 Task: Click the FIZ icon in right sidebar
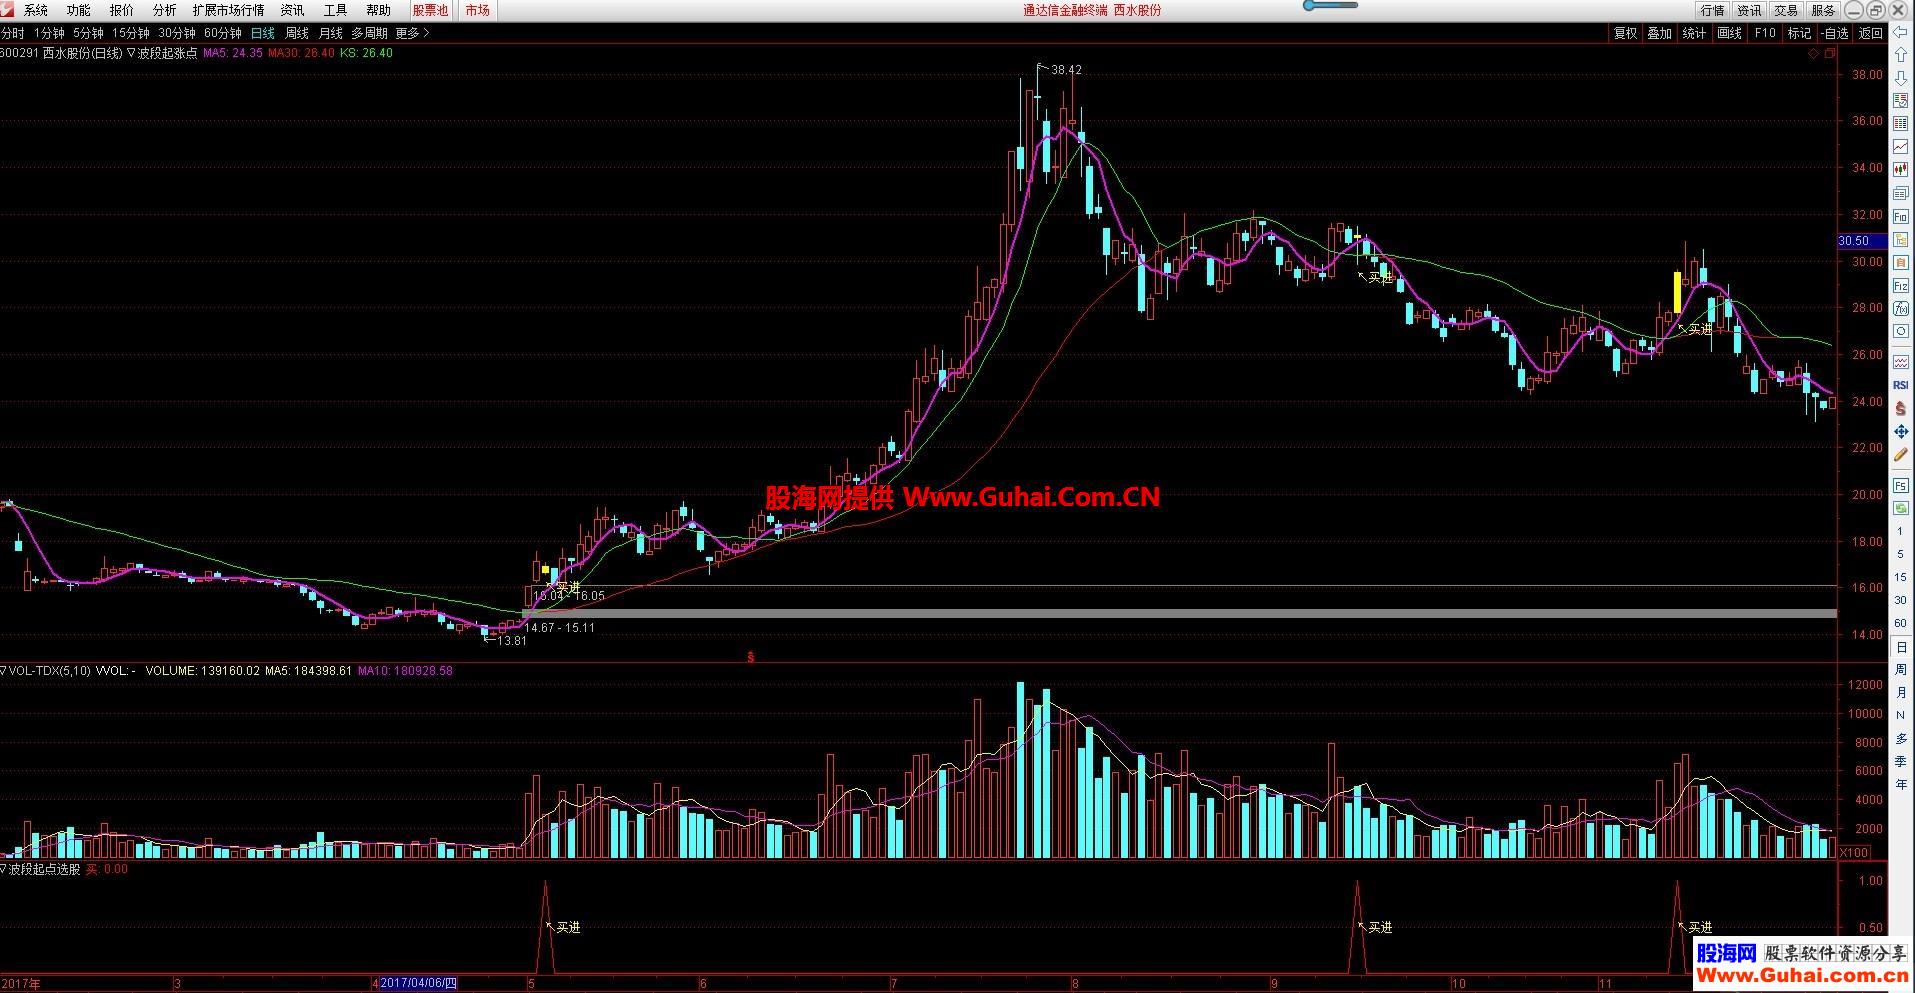click(1900, 285)
